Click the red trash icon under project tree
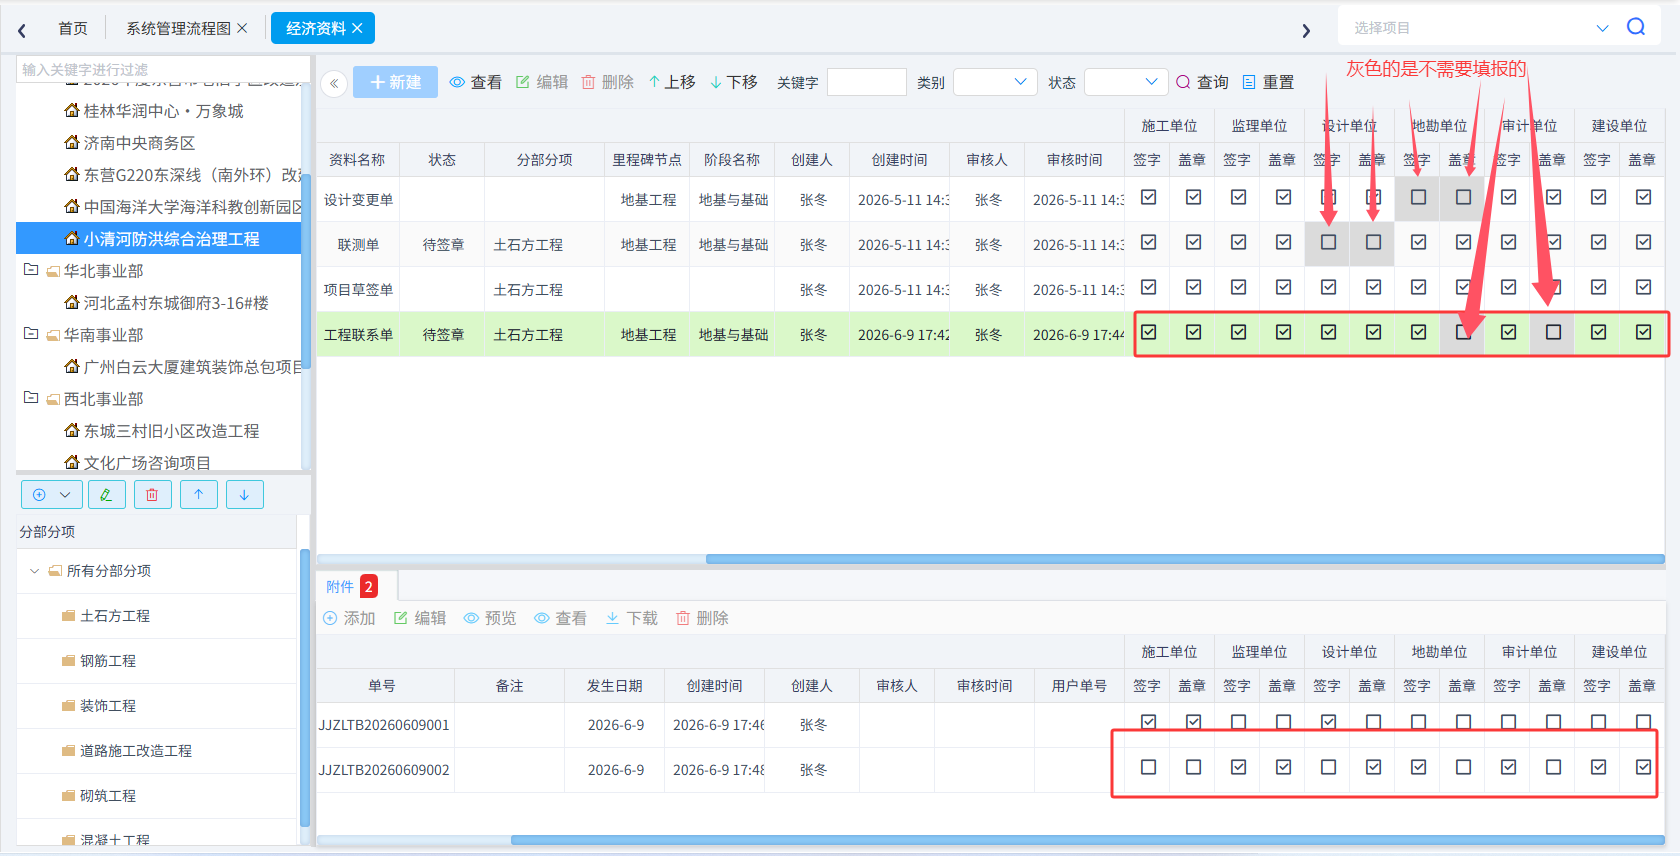 click(152, 494)
